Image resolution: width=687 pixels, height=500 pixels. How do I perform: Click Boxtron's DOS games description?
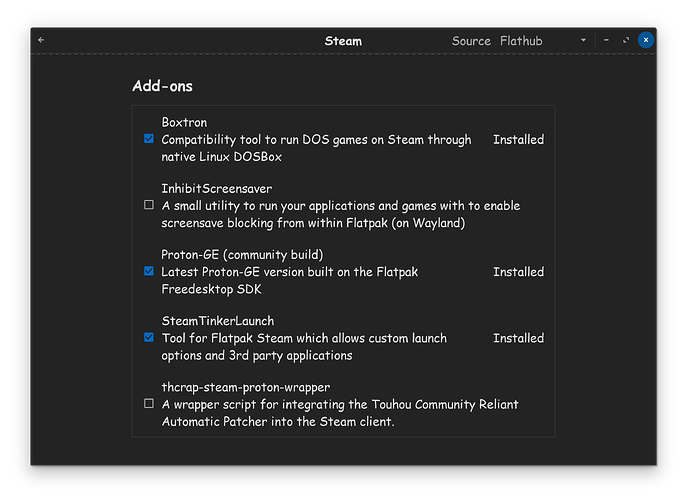pyautogui.click(x=316, y=148)
